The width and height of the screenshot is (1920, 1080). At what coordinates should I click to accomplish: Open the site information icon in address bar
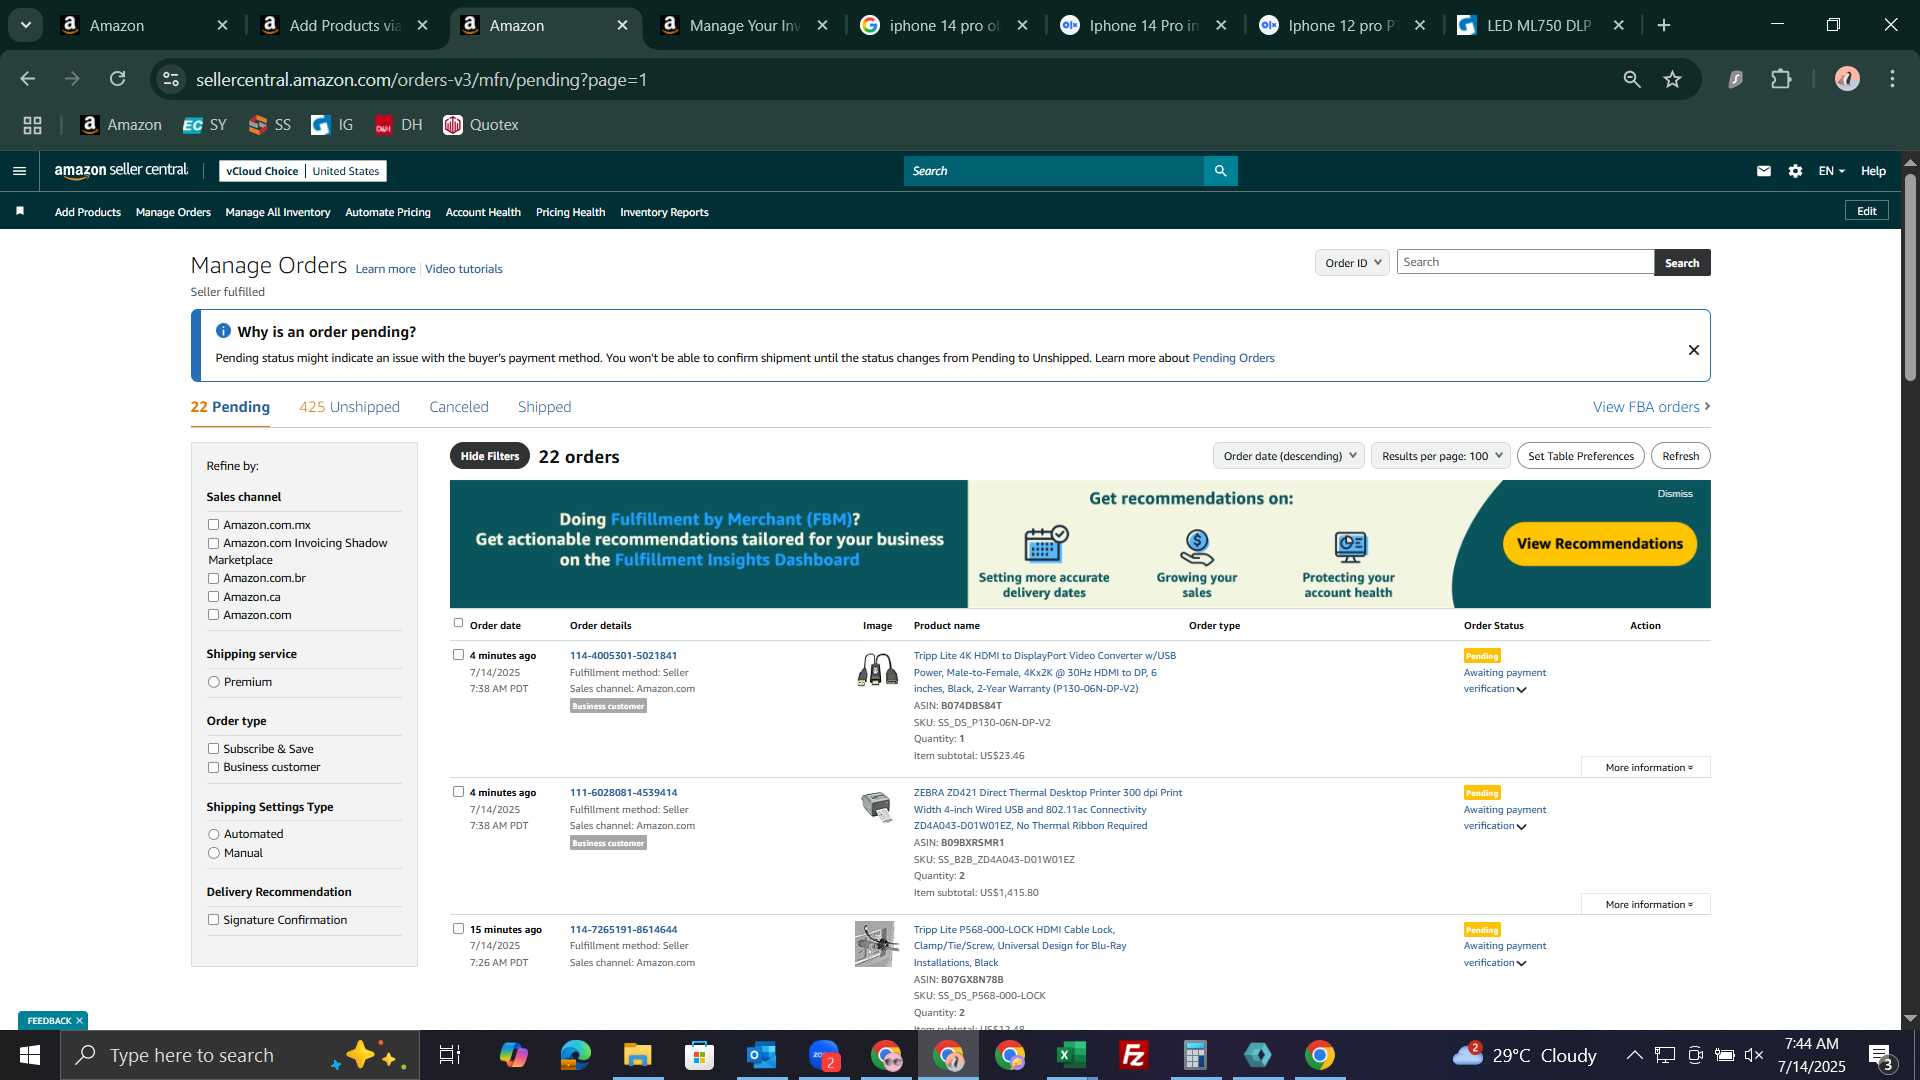coord(171,79)
